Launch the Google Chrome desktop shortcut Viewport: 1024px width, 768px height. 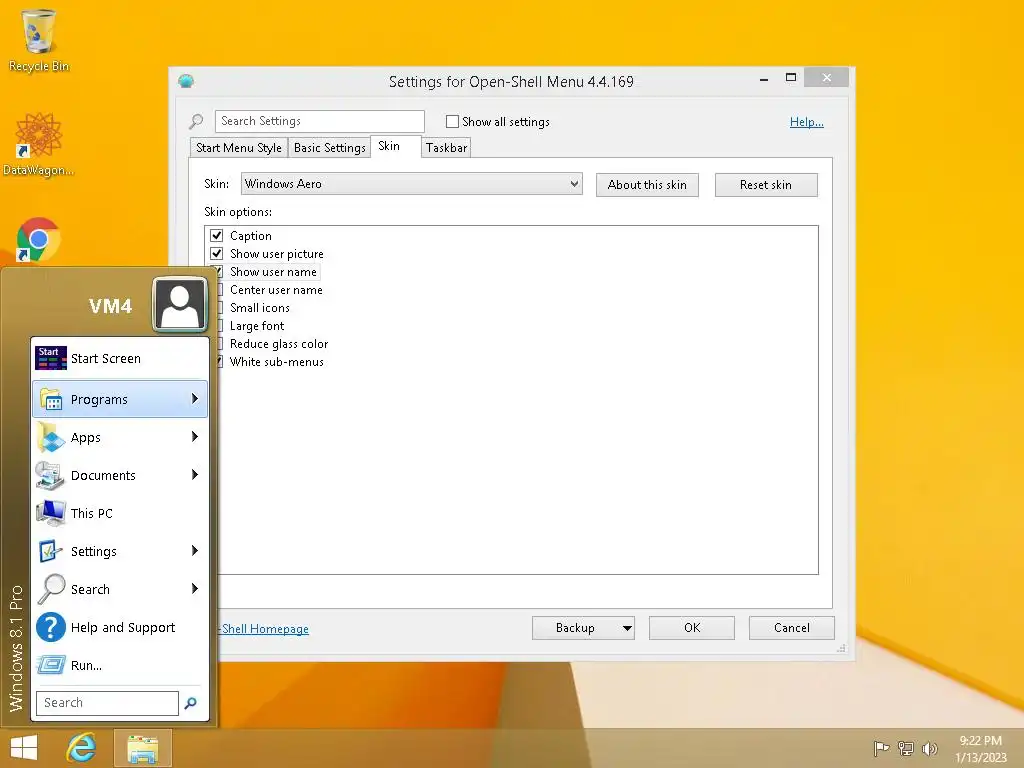39,239
